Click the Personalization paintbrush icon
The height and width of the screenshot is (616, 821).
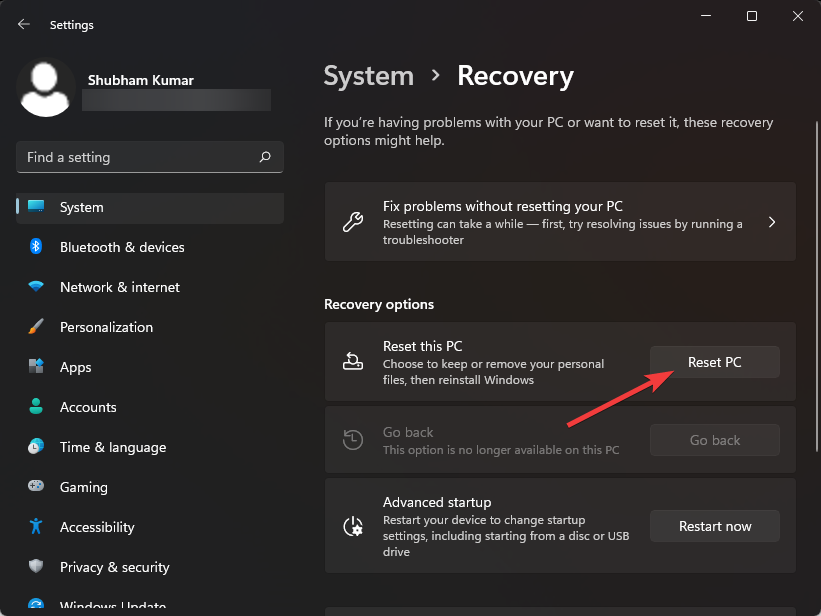coord(36,326)
